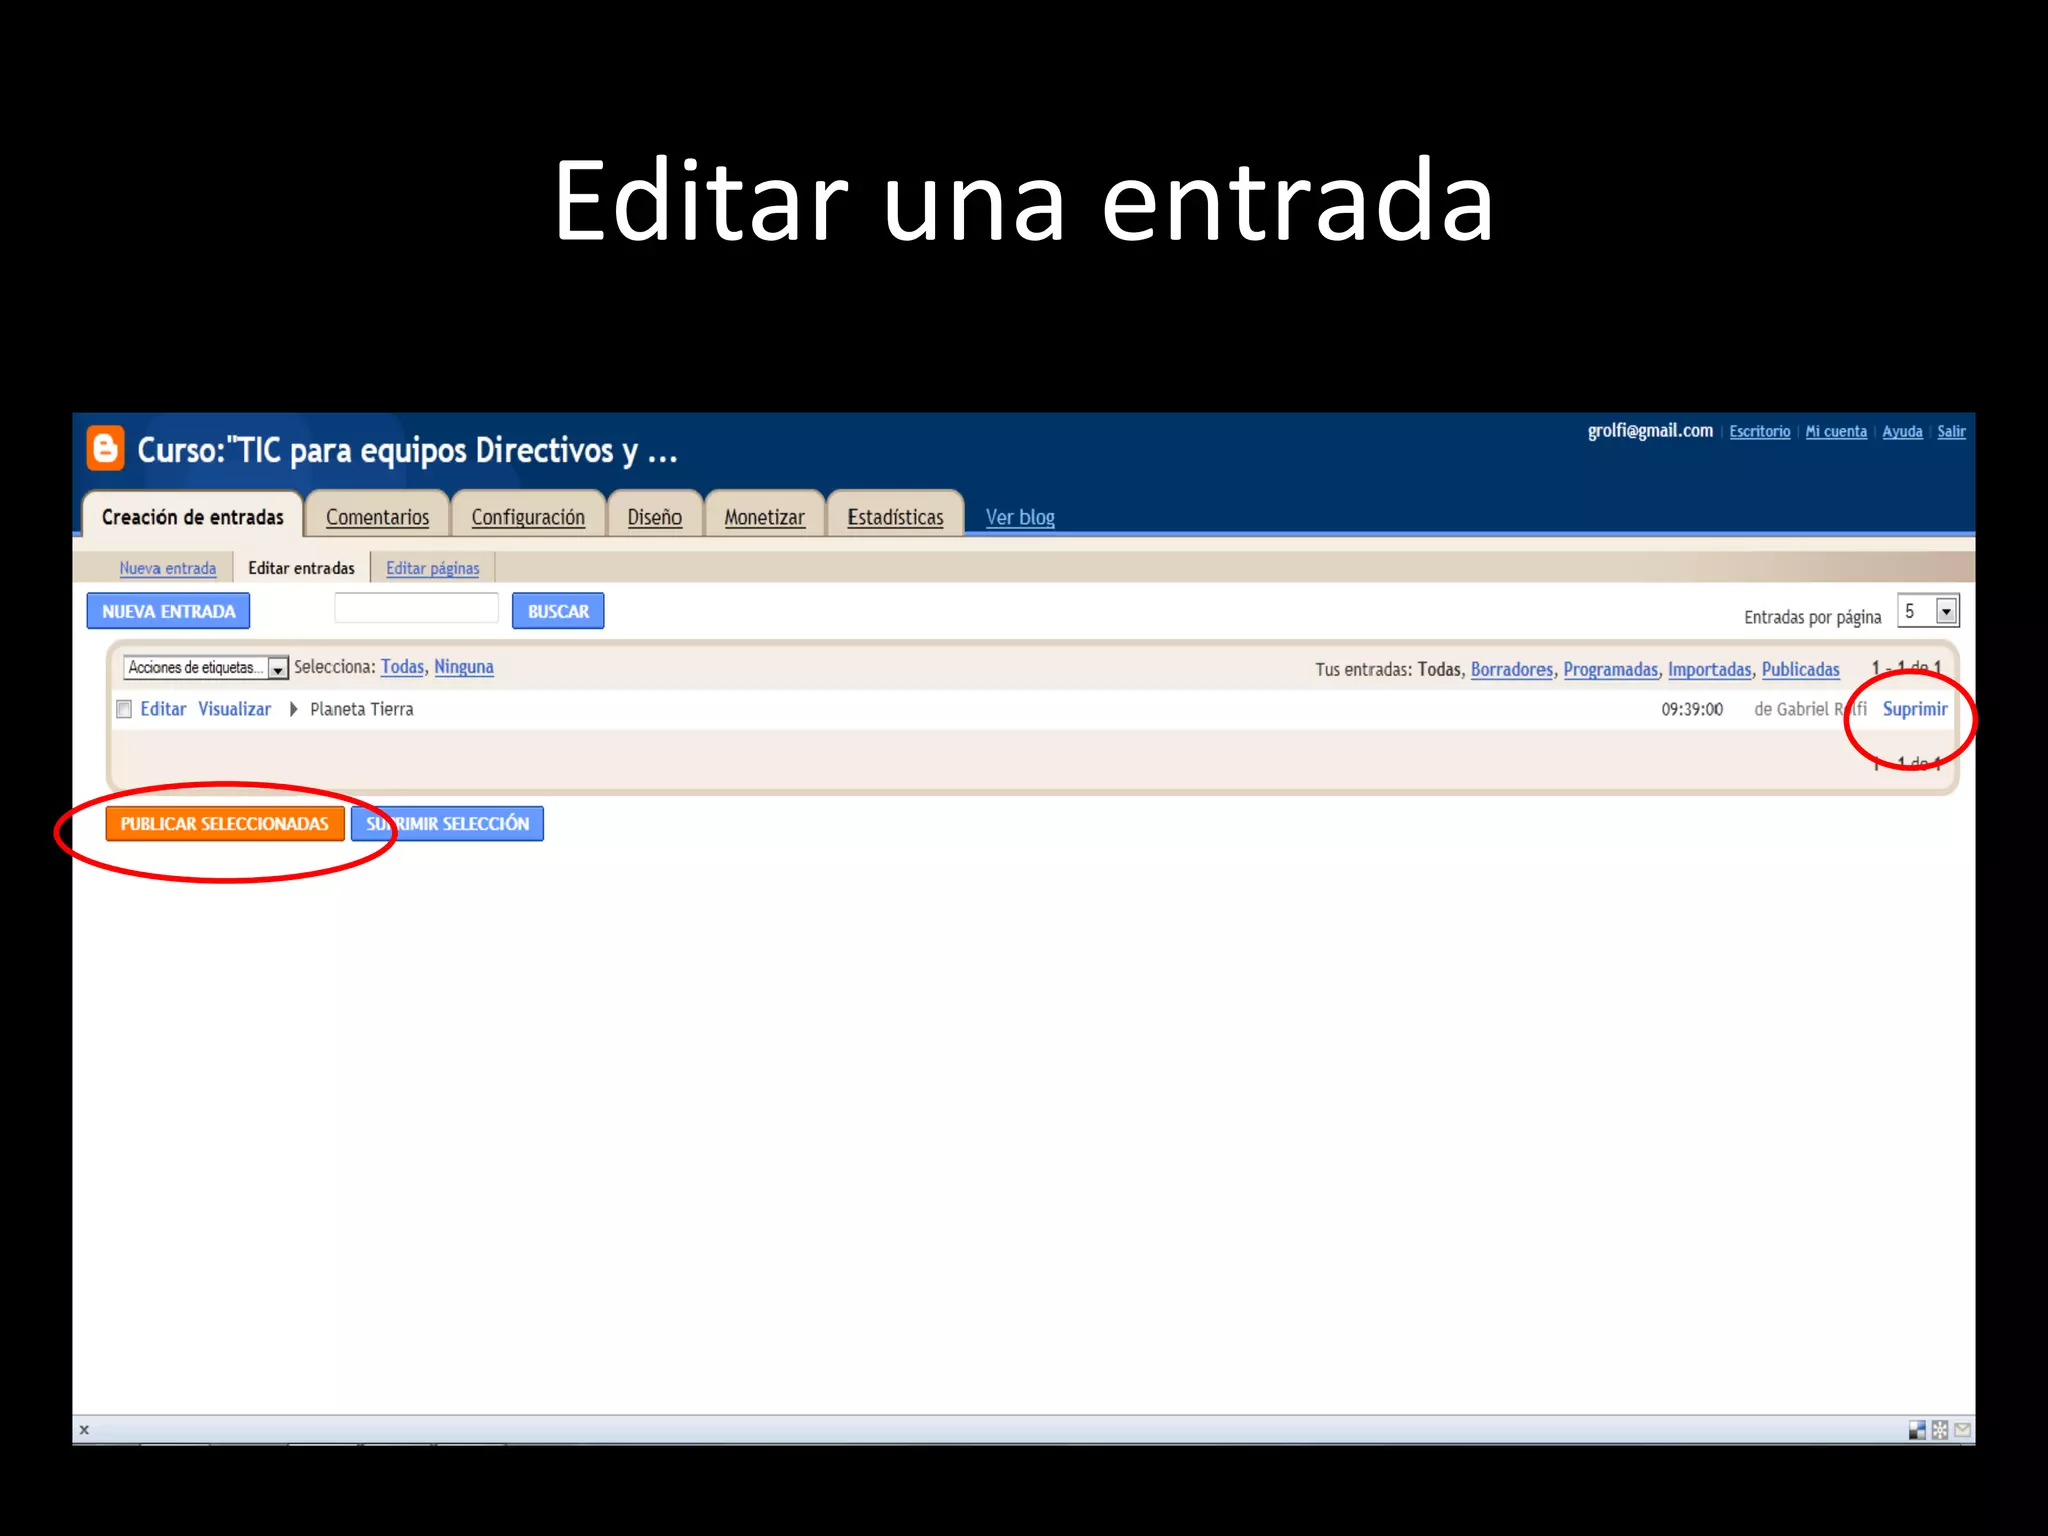
Task: Filter entries by Borradores
Action: 1512,669
